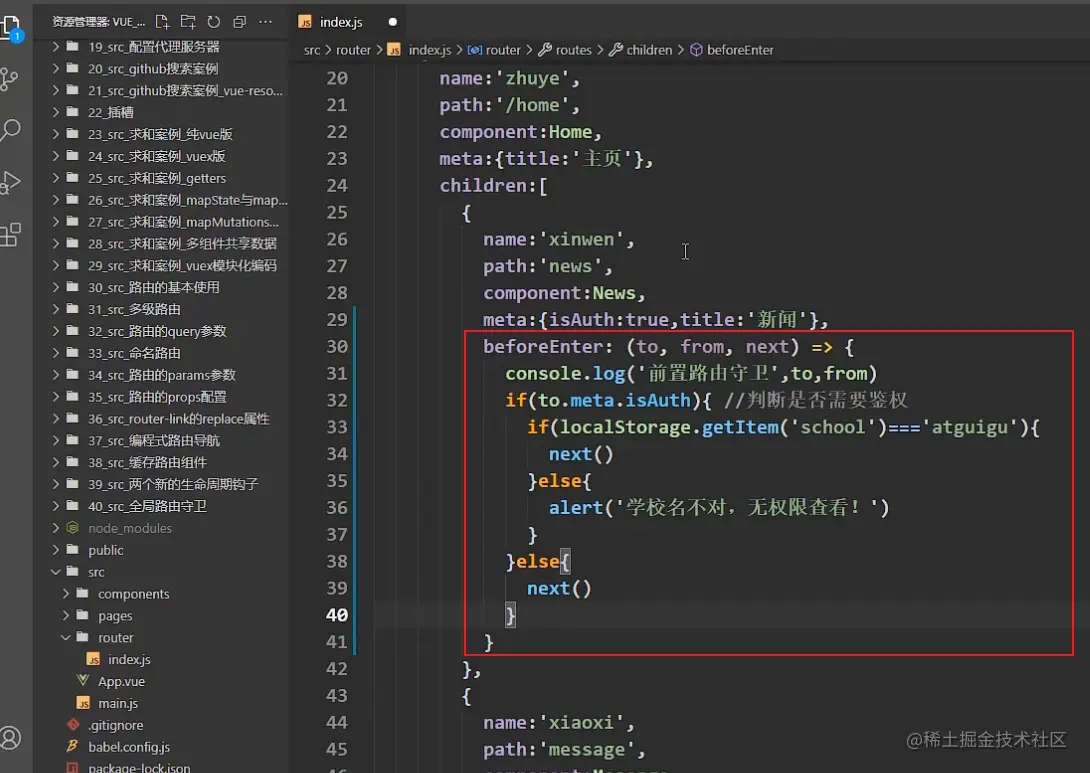Click router folder breadcrumb segment
Viewport: 1090px width, 773px height.
click(353, 50)
